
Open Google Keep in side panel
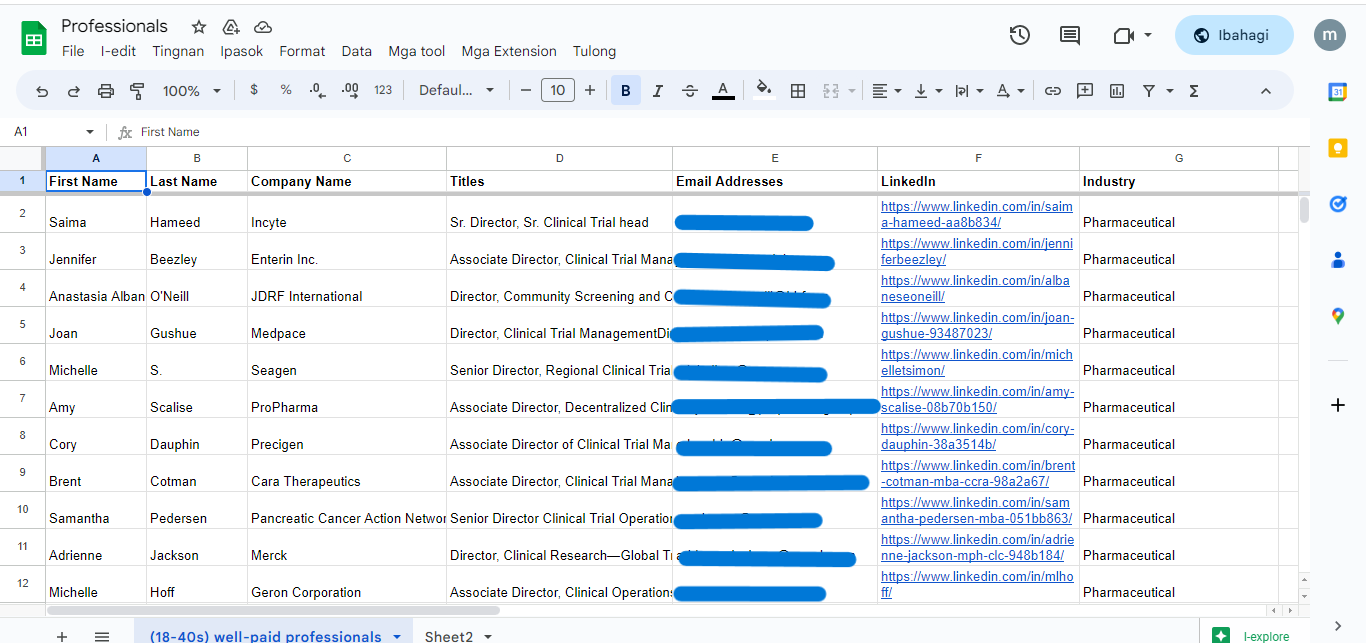pyautogui.click(x=1337, y=148)
